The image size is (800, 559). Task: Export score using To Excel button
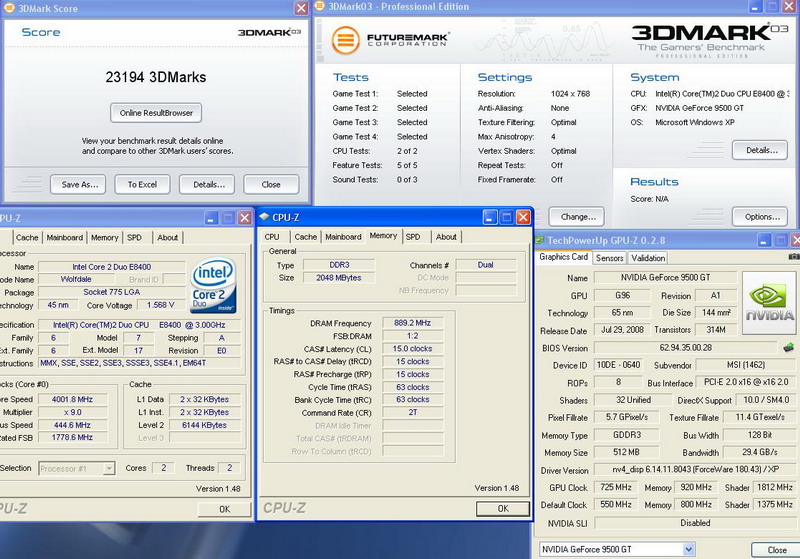point(142,185)
